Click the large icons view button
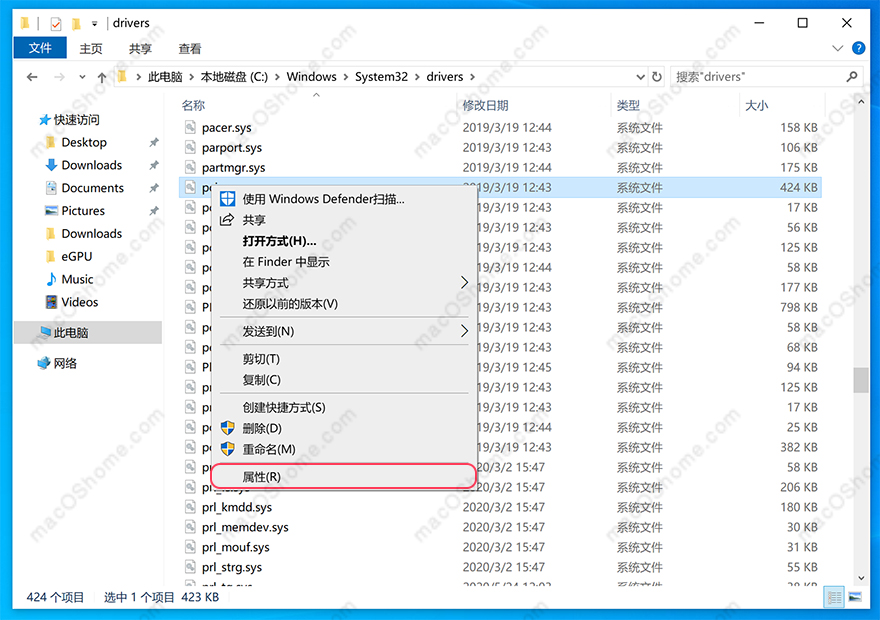The width and height of the screenshot is (880, 620). (855, 597)
